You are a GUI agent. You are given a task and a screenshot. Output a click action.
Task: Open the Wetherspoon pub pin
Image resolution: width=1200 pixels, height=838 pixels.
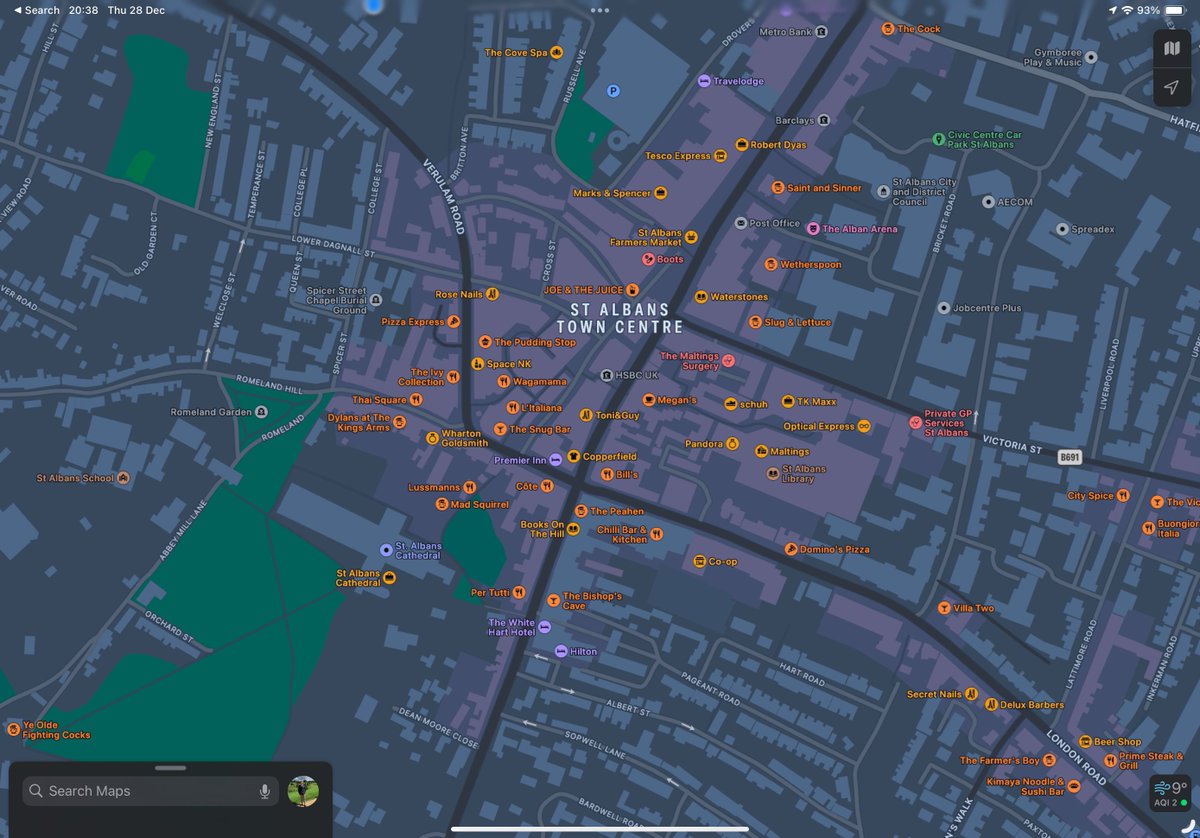point(771,265)
